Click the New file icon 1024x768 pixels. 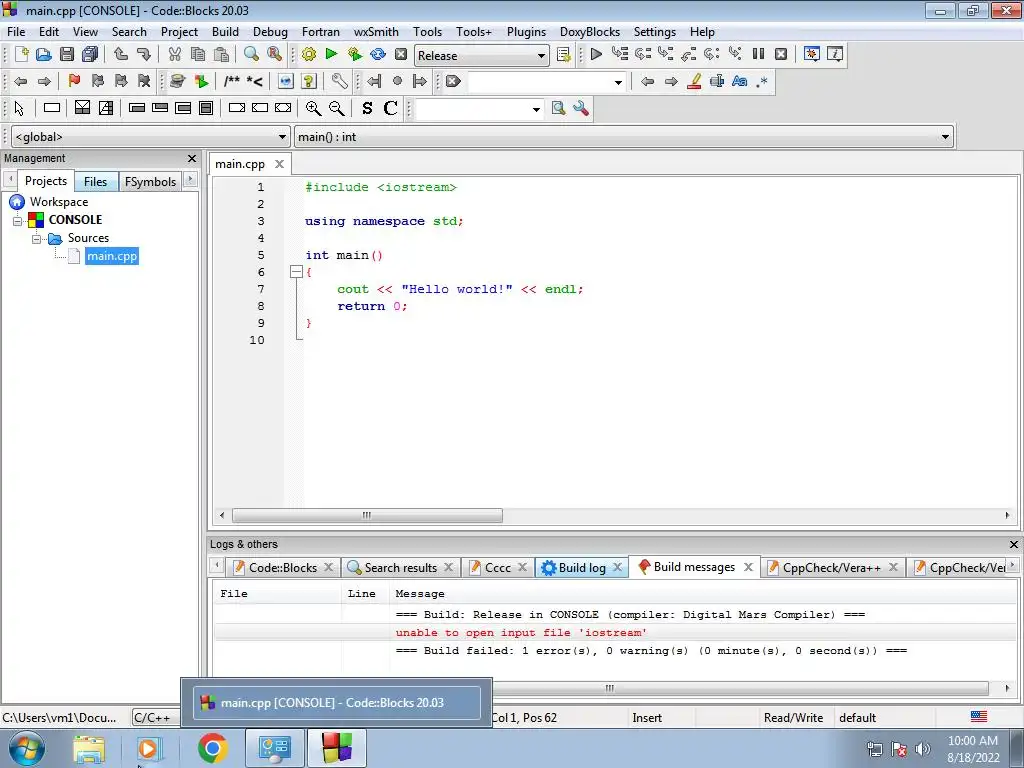click(x=21, y=54)
